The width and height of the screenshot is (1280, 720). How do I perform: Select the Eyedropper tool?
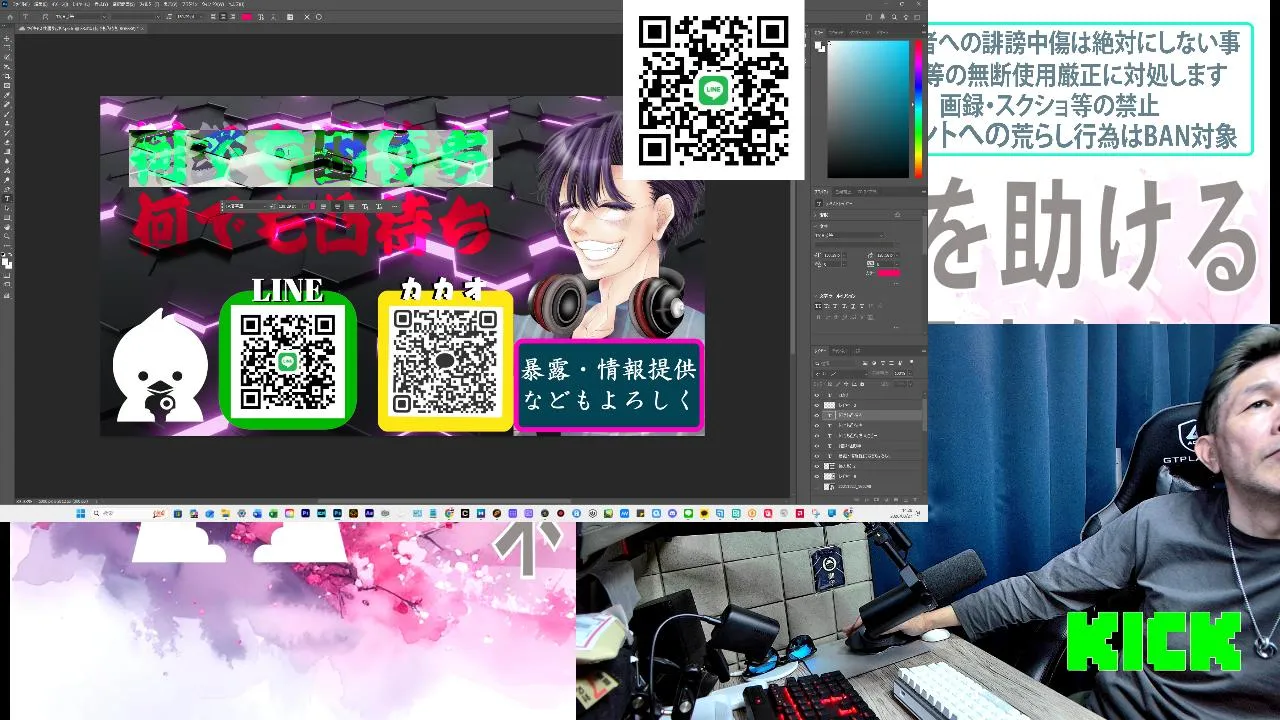click(9, 95)
